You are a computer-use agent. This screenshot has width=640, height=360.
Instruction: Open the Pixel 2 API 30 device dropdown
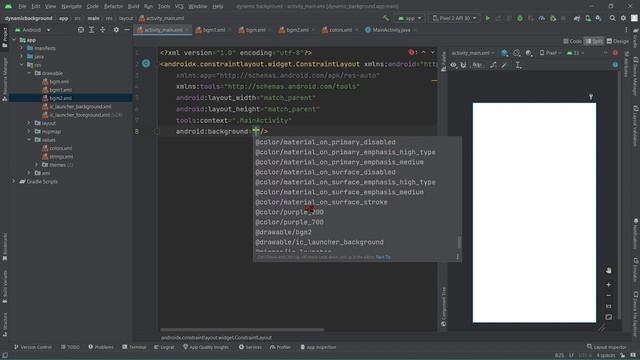(x=454, y=18)
